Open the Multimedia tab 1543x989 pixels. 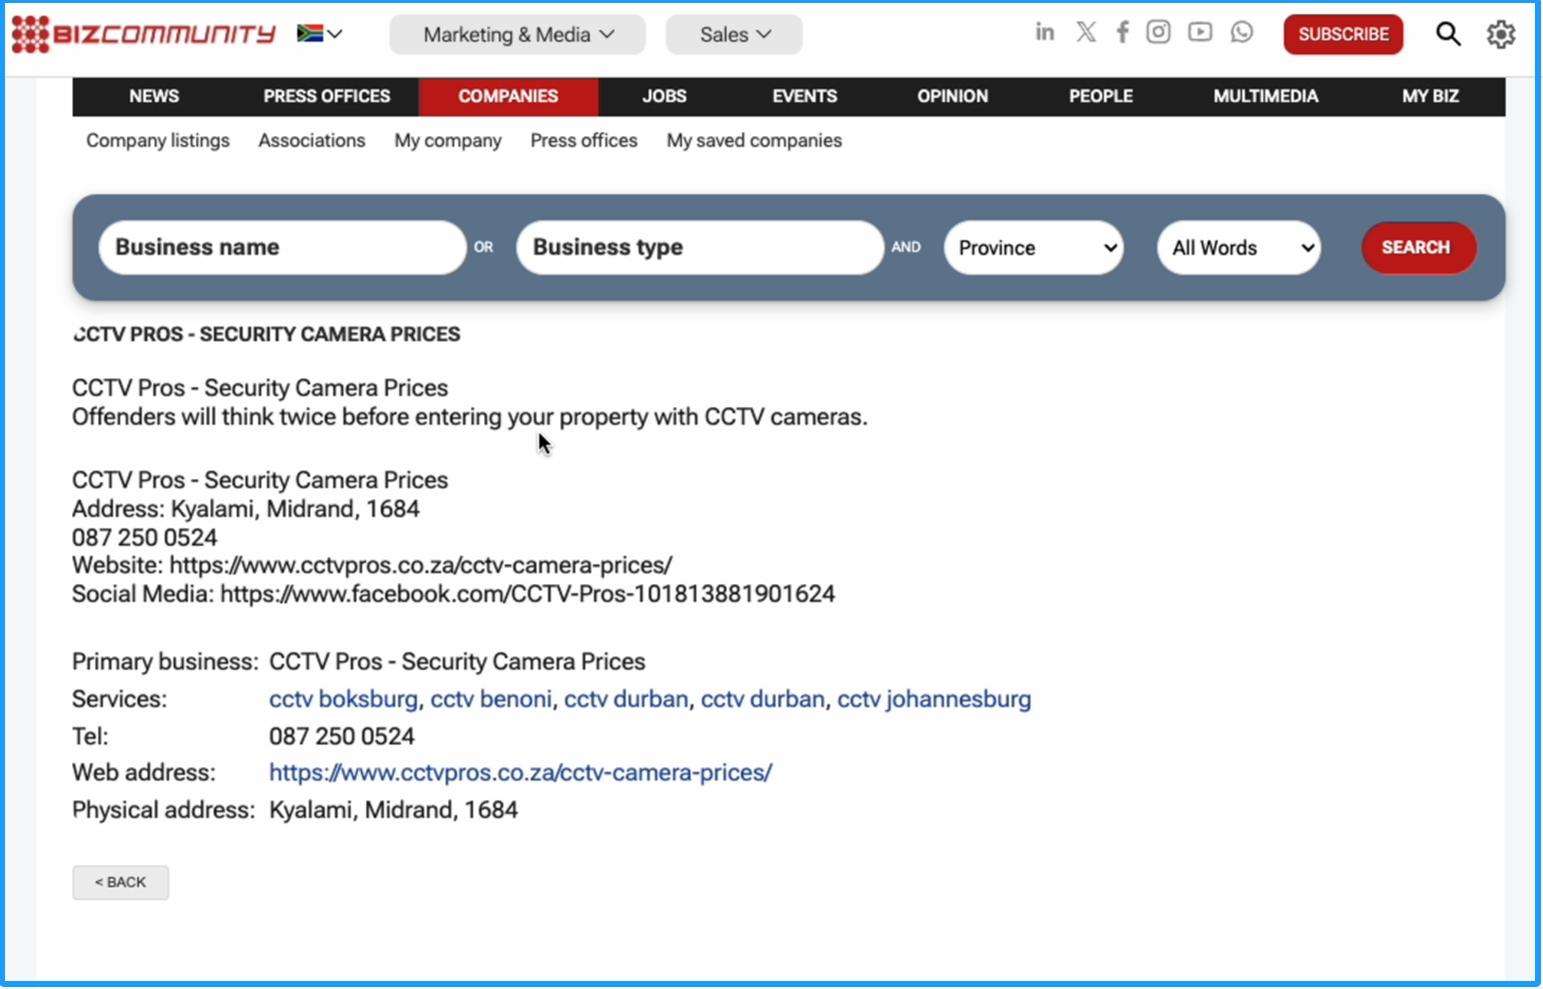coord(1265,96)
